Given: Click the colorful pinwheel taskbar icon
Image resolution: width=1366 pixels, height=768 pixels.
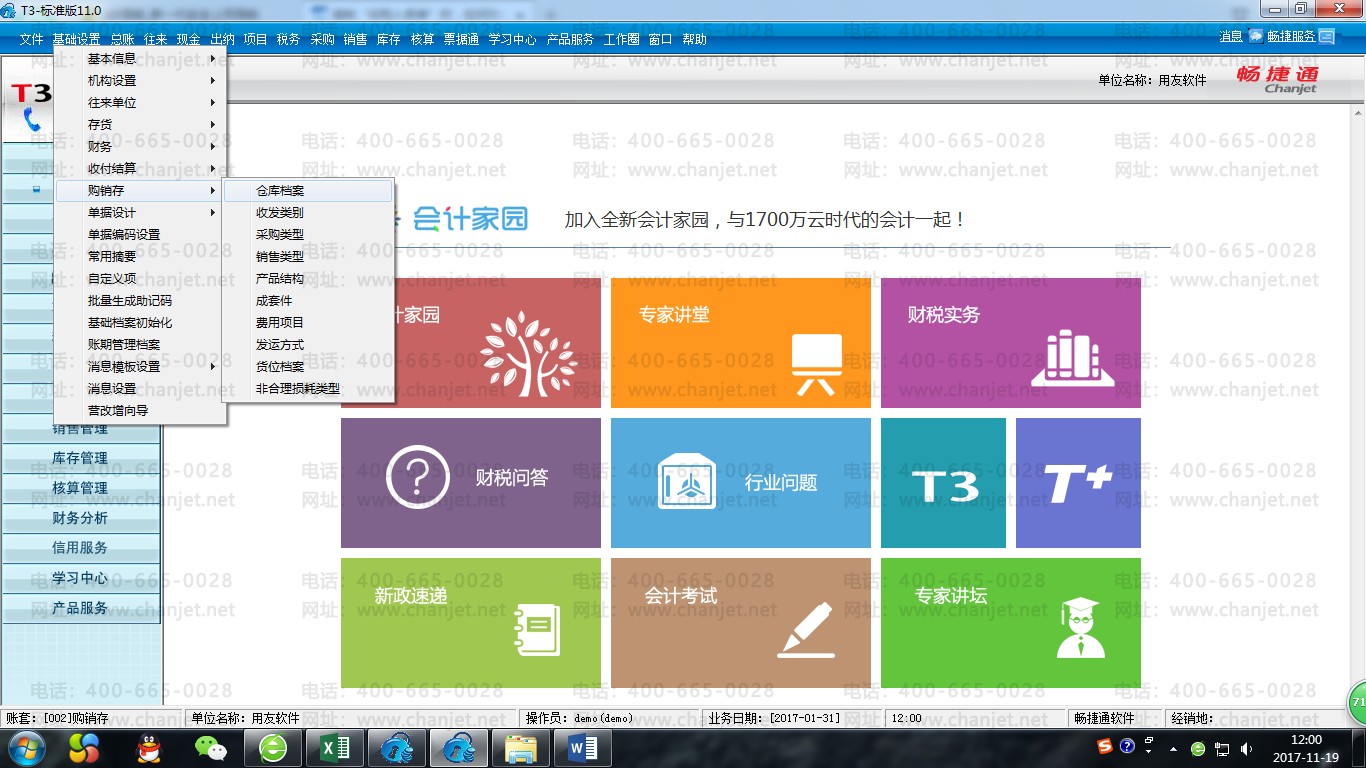Looking at the screenshot, I should (x=84, y=748).
